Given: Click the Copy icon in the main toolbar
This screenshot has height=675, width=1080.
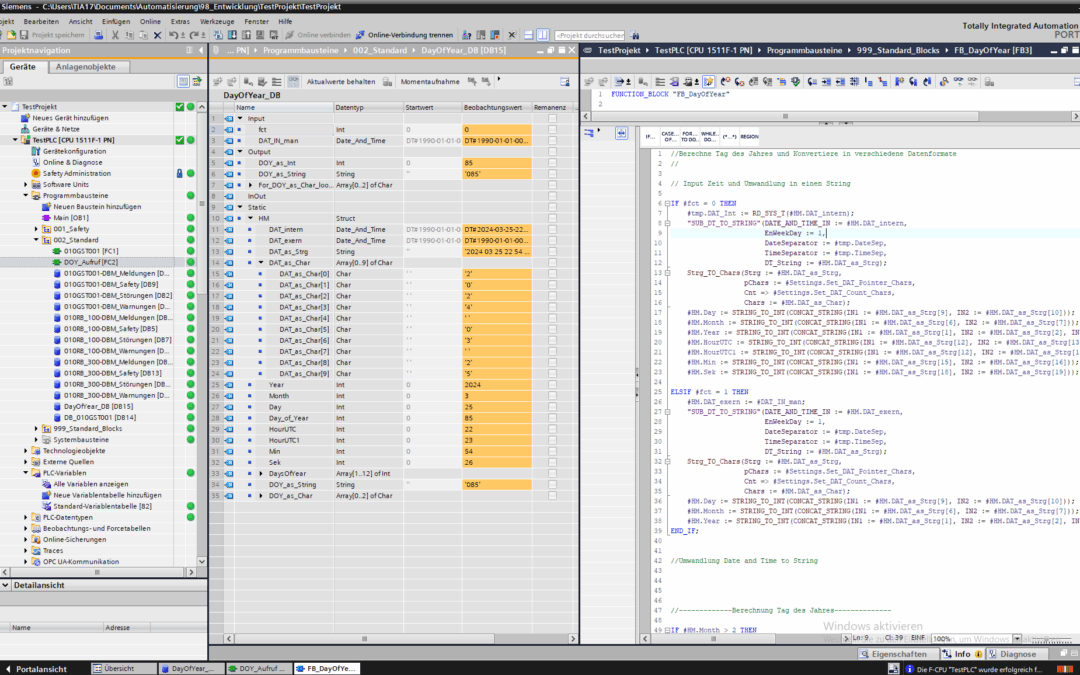Looking at the screenshot, I should click(x=129, y=34).
